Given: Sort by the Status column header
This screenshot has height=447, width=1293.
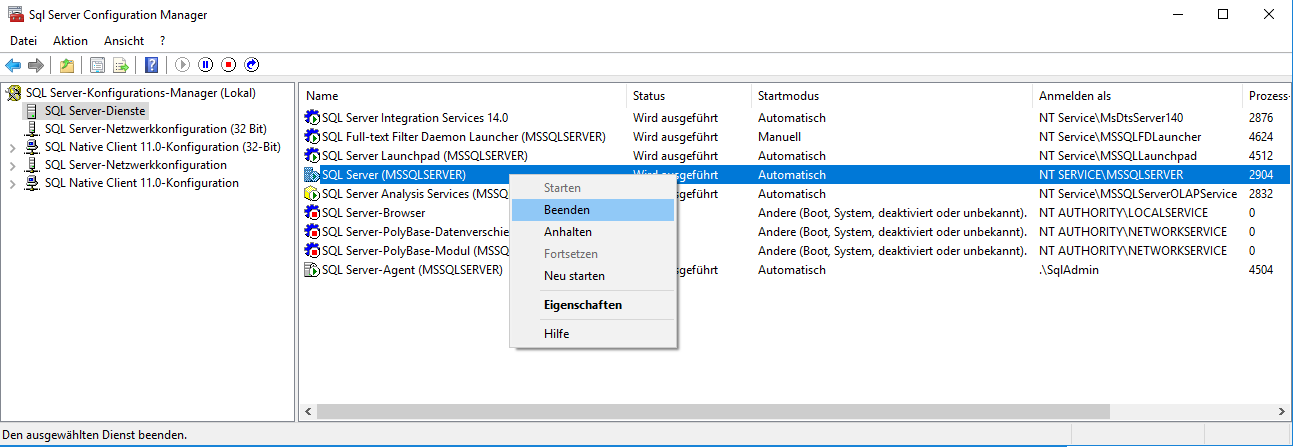Looking at the screenshot, I should 689,96.
